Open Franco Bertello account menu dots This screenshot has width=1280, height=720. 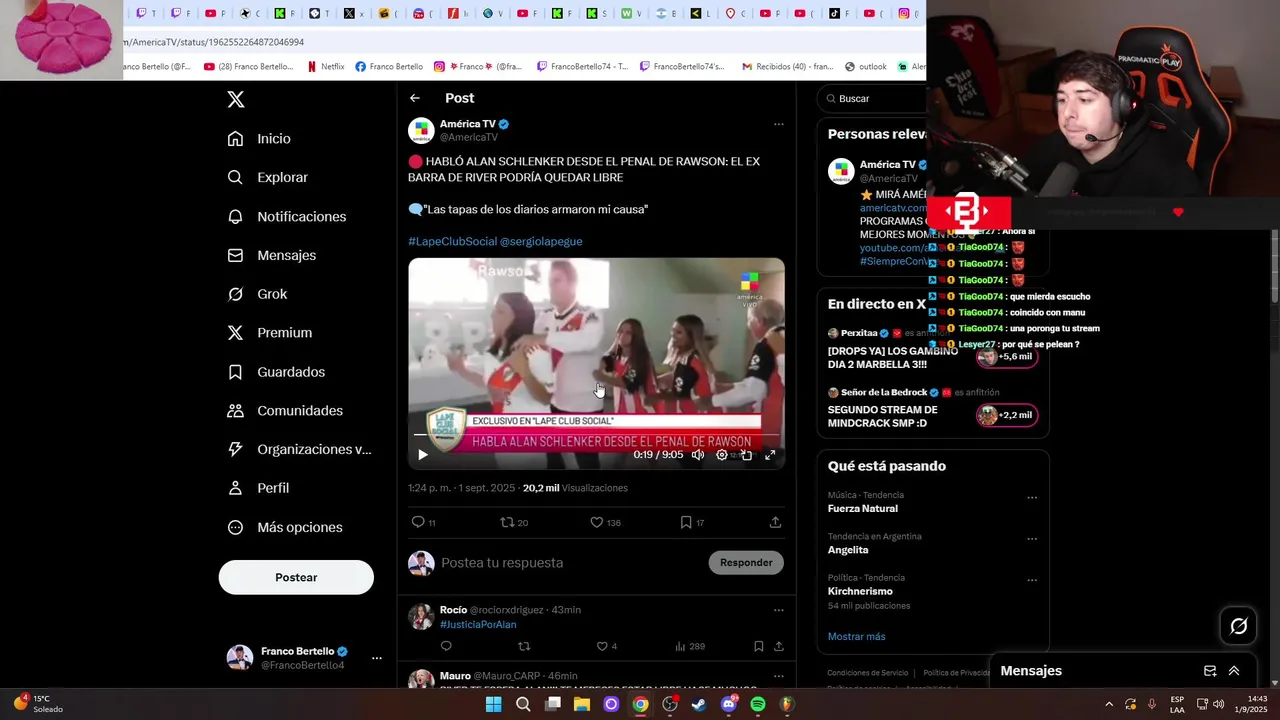click(x=377, y=658)
